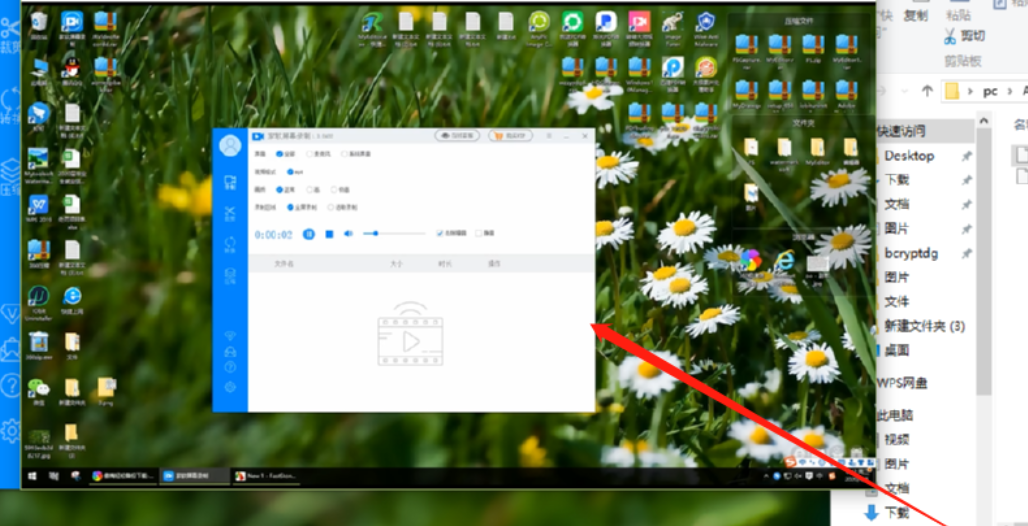Open the WPS desktop shortcut
Image resolution: width=1028 pixels, height=526 pixels.
(x=39, y=209)
